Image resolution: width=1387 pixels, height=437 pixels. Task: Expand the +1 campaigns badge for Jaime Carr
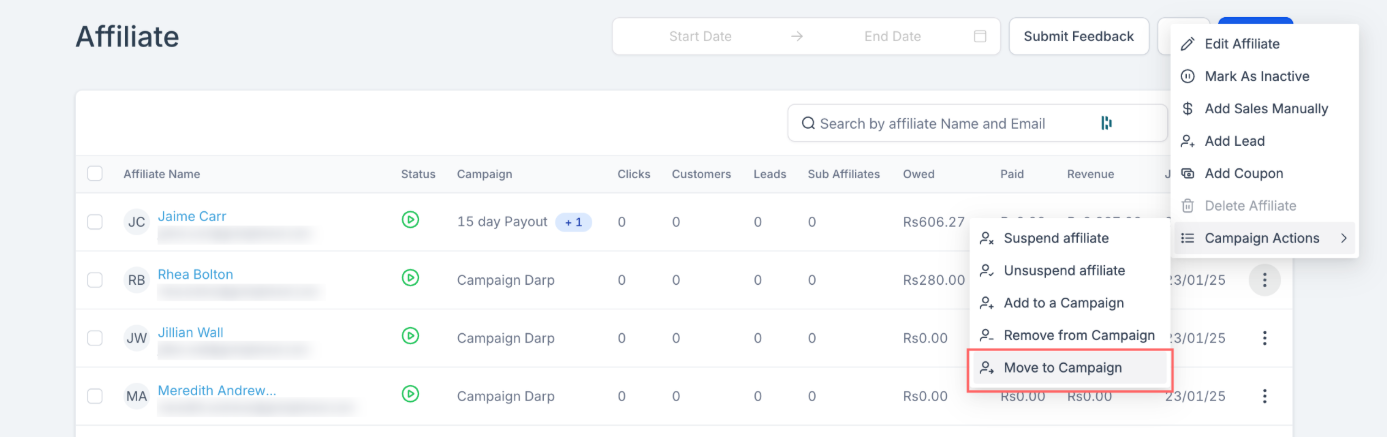point(574,222)
